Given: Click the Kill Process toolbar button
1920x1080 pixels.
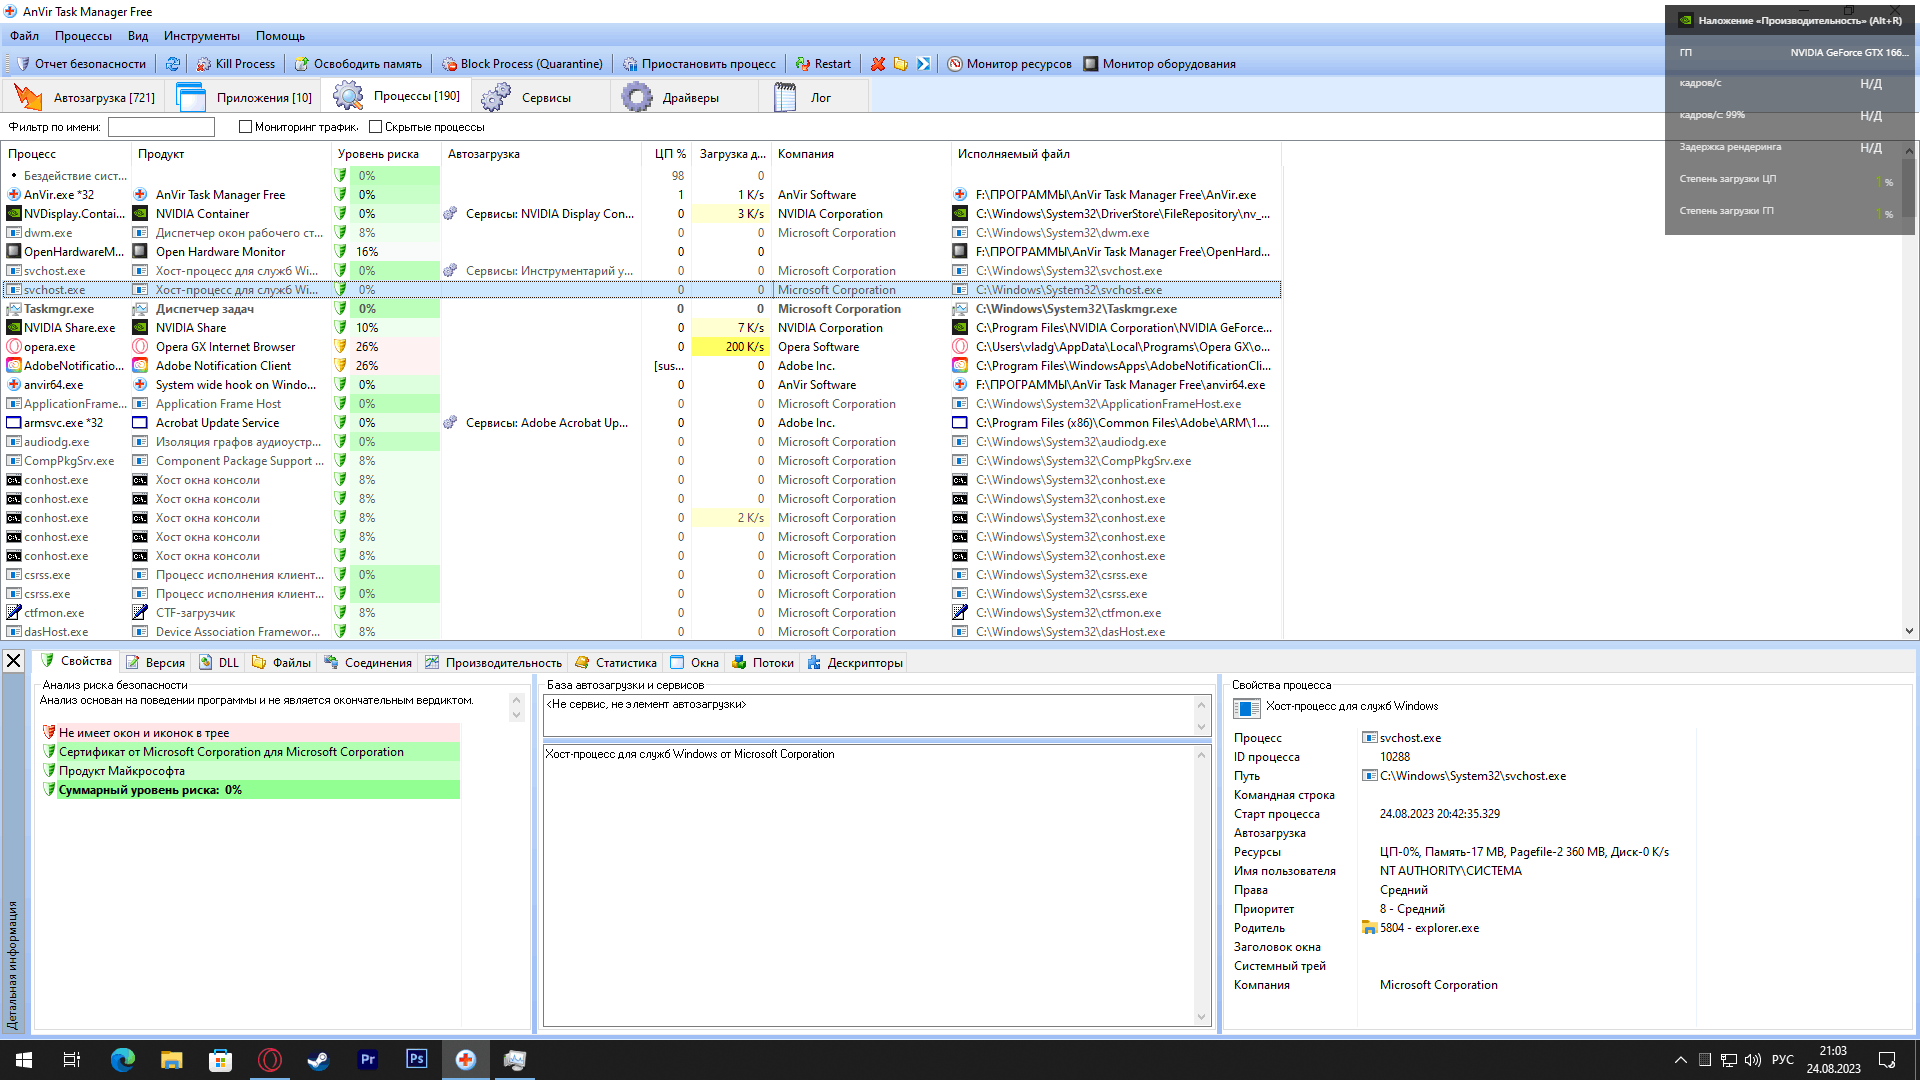Looking at the screenshot, I should pyautogui.click(x=236, y=64).
